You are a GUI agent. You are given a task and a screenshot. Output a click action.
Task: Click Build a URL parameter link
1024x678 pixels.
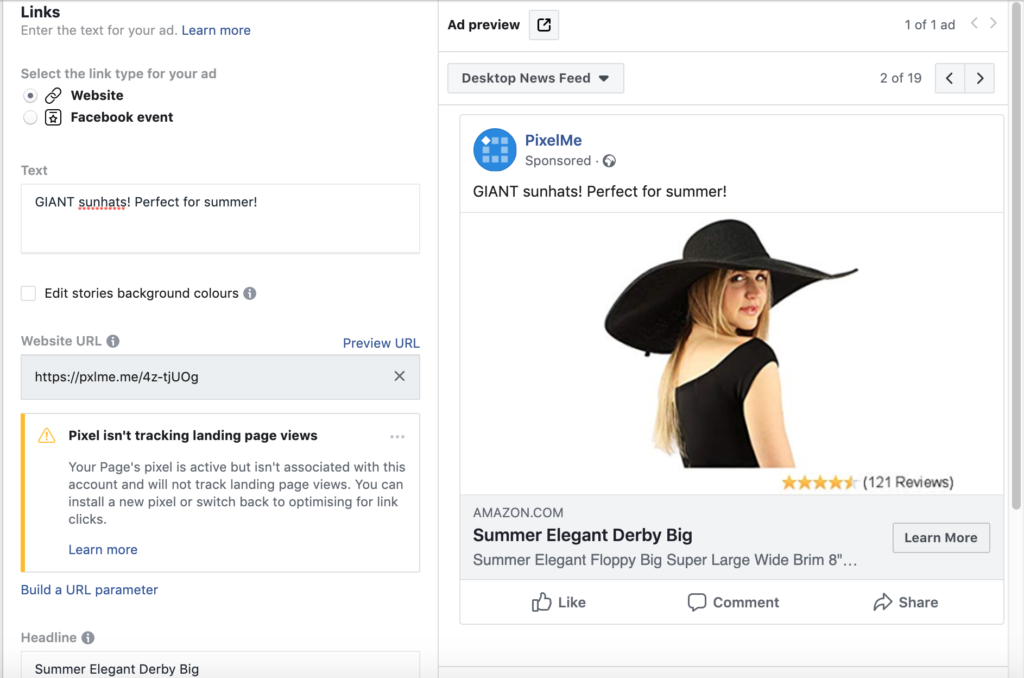click(89, 590)
